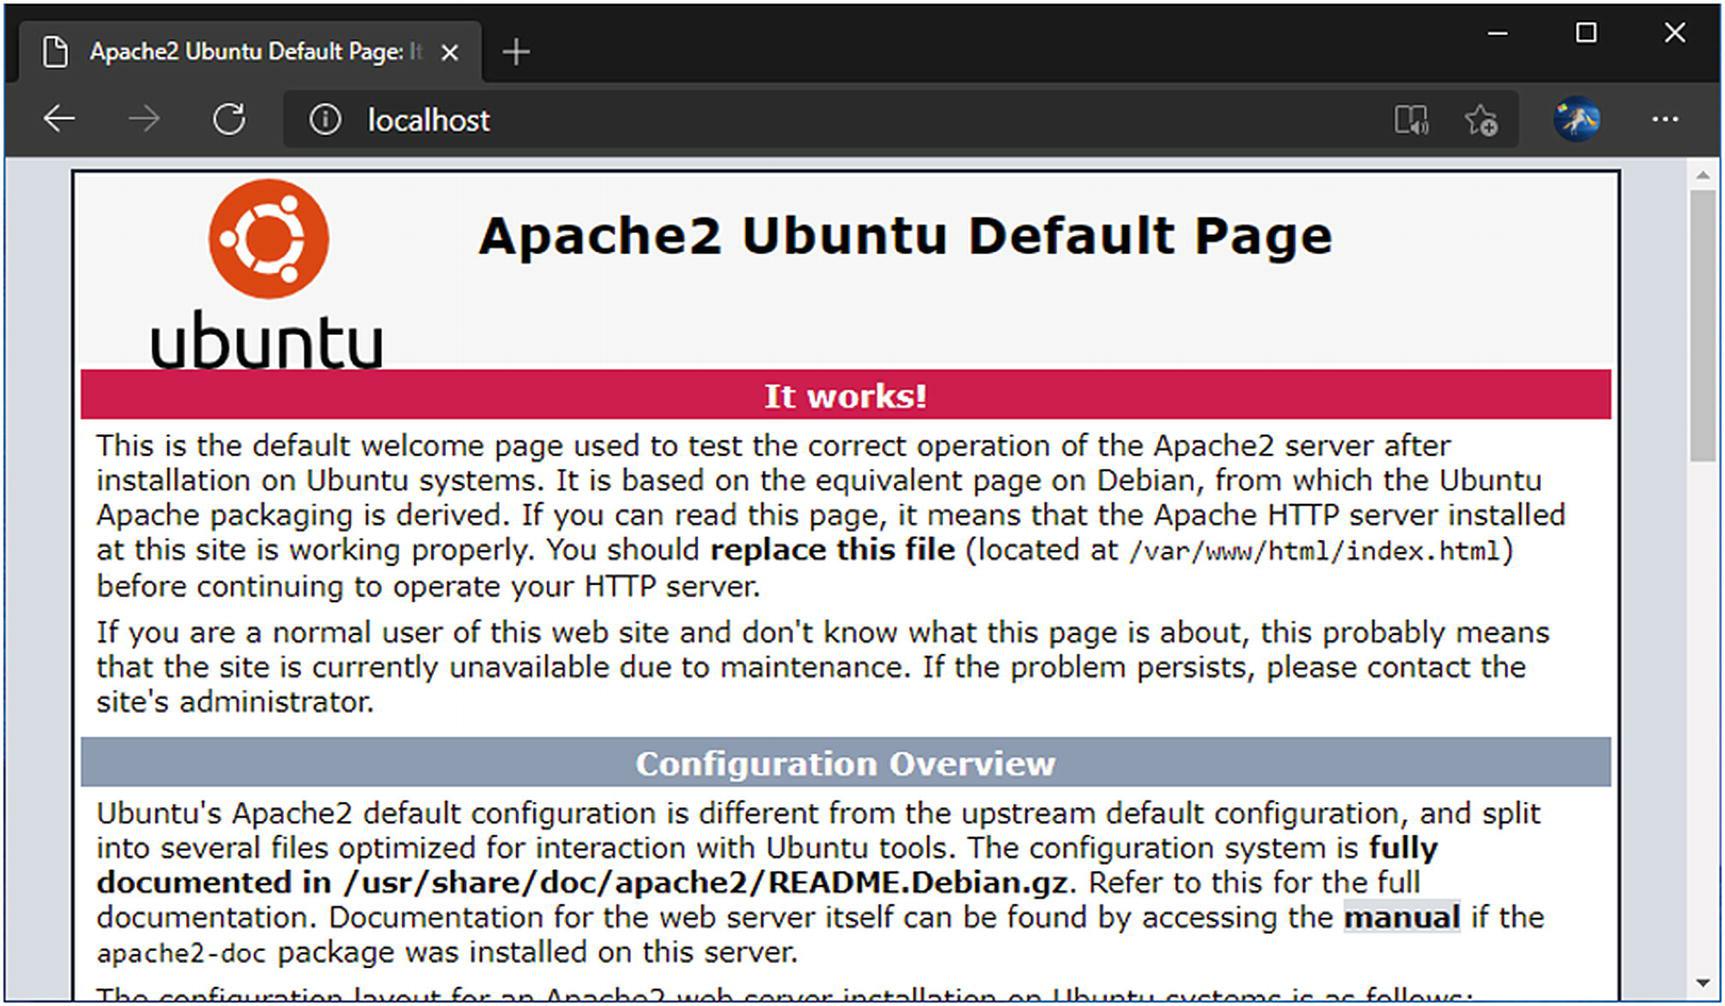Open a new tab with plus button
This screenshot has width=1725, height=1006.
516,52
